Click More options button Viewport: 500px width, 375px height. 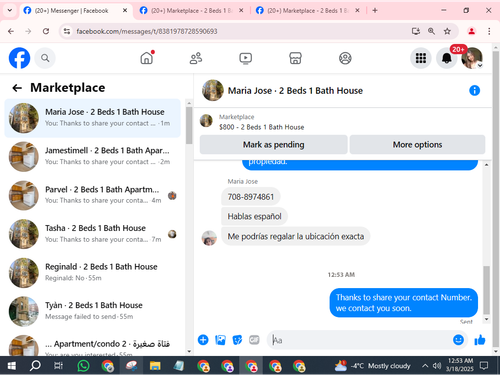tap(417, 145)
